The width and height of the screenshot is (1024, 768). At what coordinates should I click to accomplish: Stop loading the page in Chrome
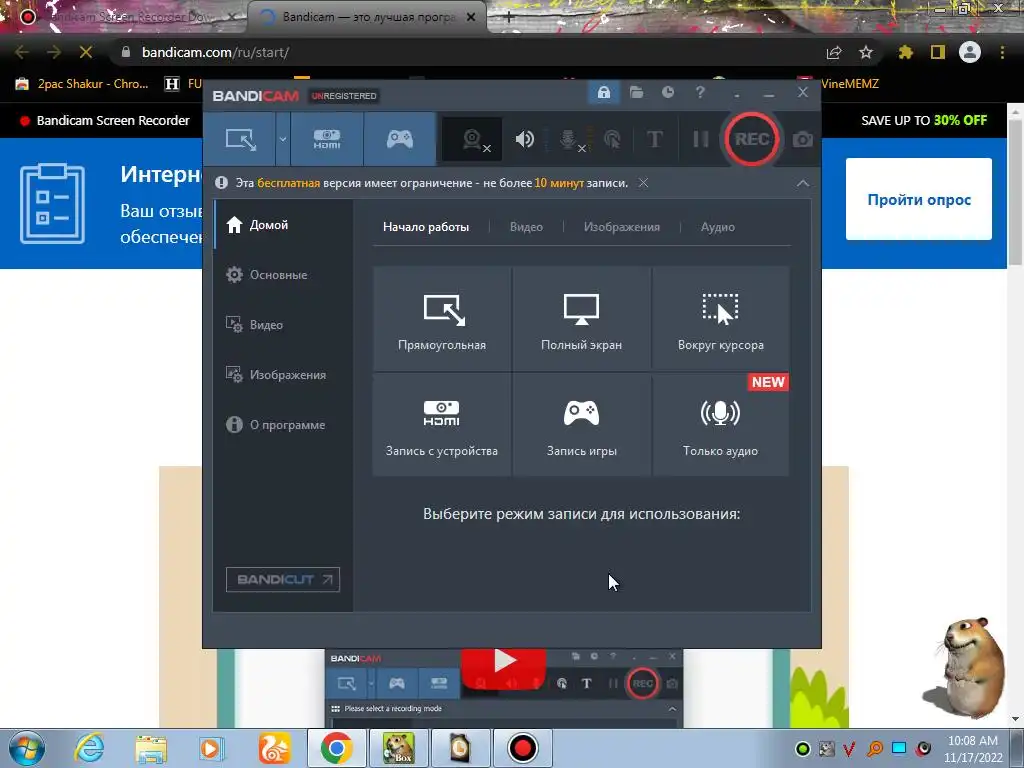coord(86,52)
